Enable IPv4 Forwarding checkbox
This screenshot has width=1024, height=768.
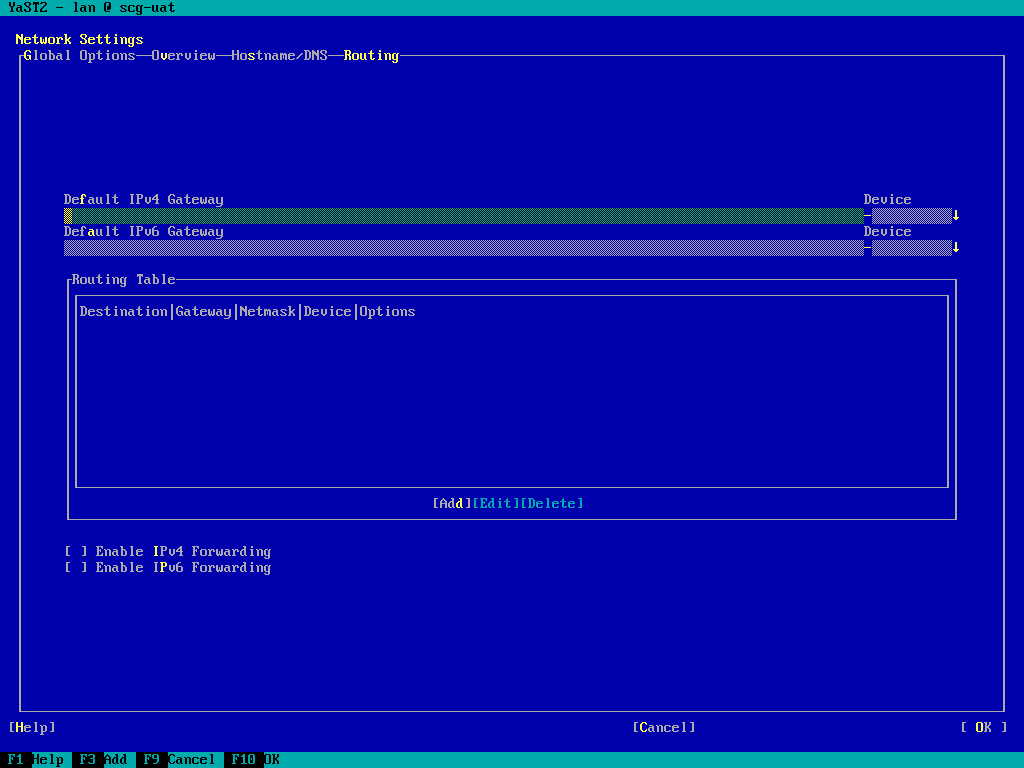(167, 551)
